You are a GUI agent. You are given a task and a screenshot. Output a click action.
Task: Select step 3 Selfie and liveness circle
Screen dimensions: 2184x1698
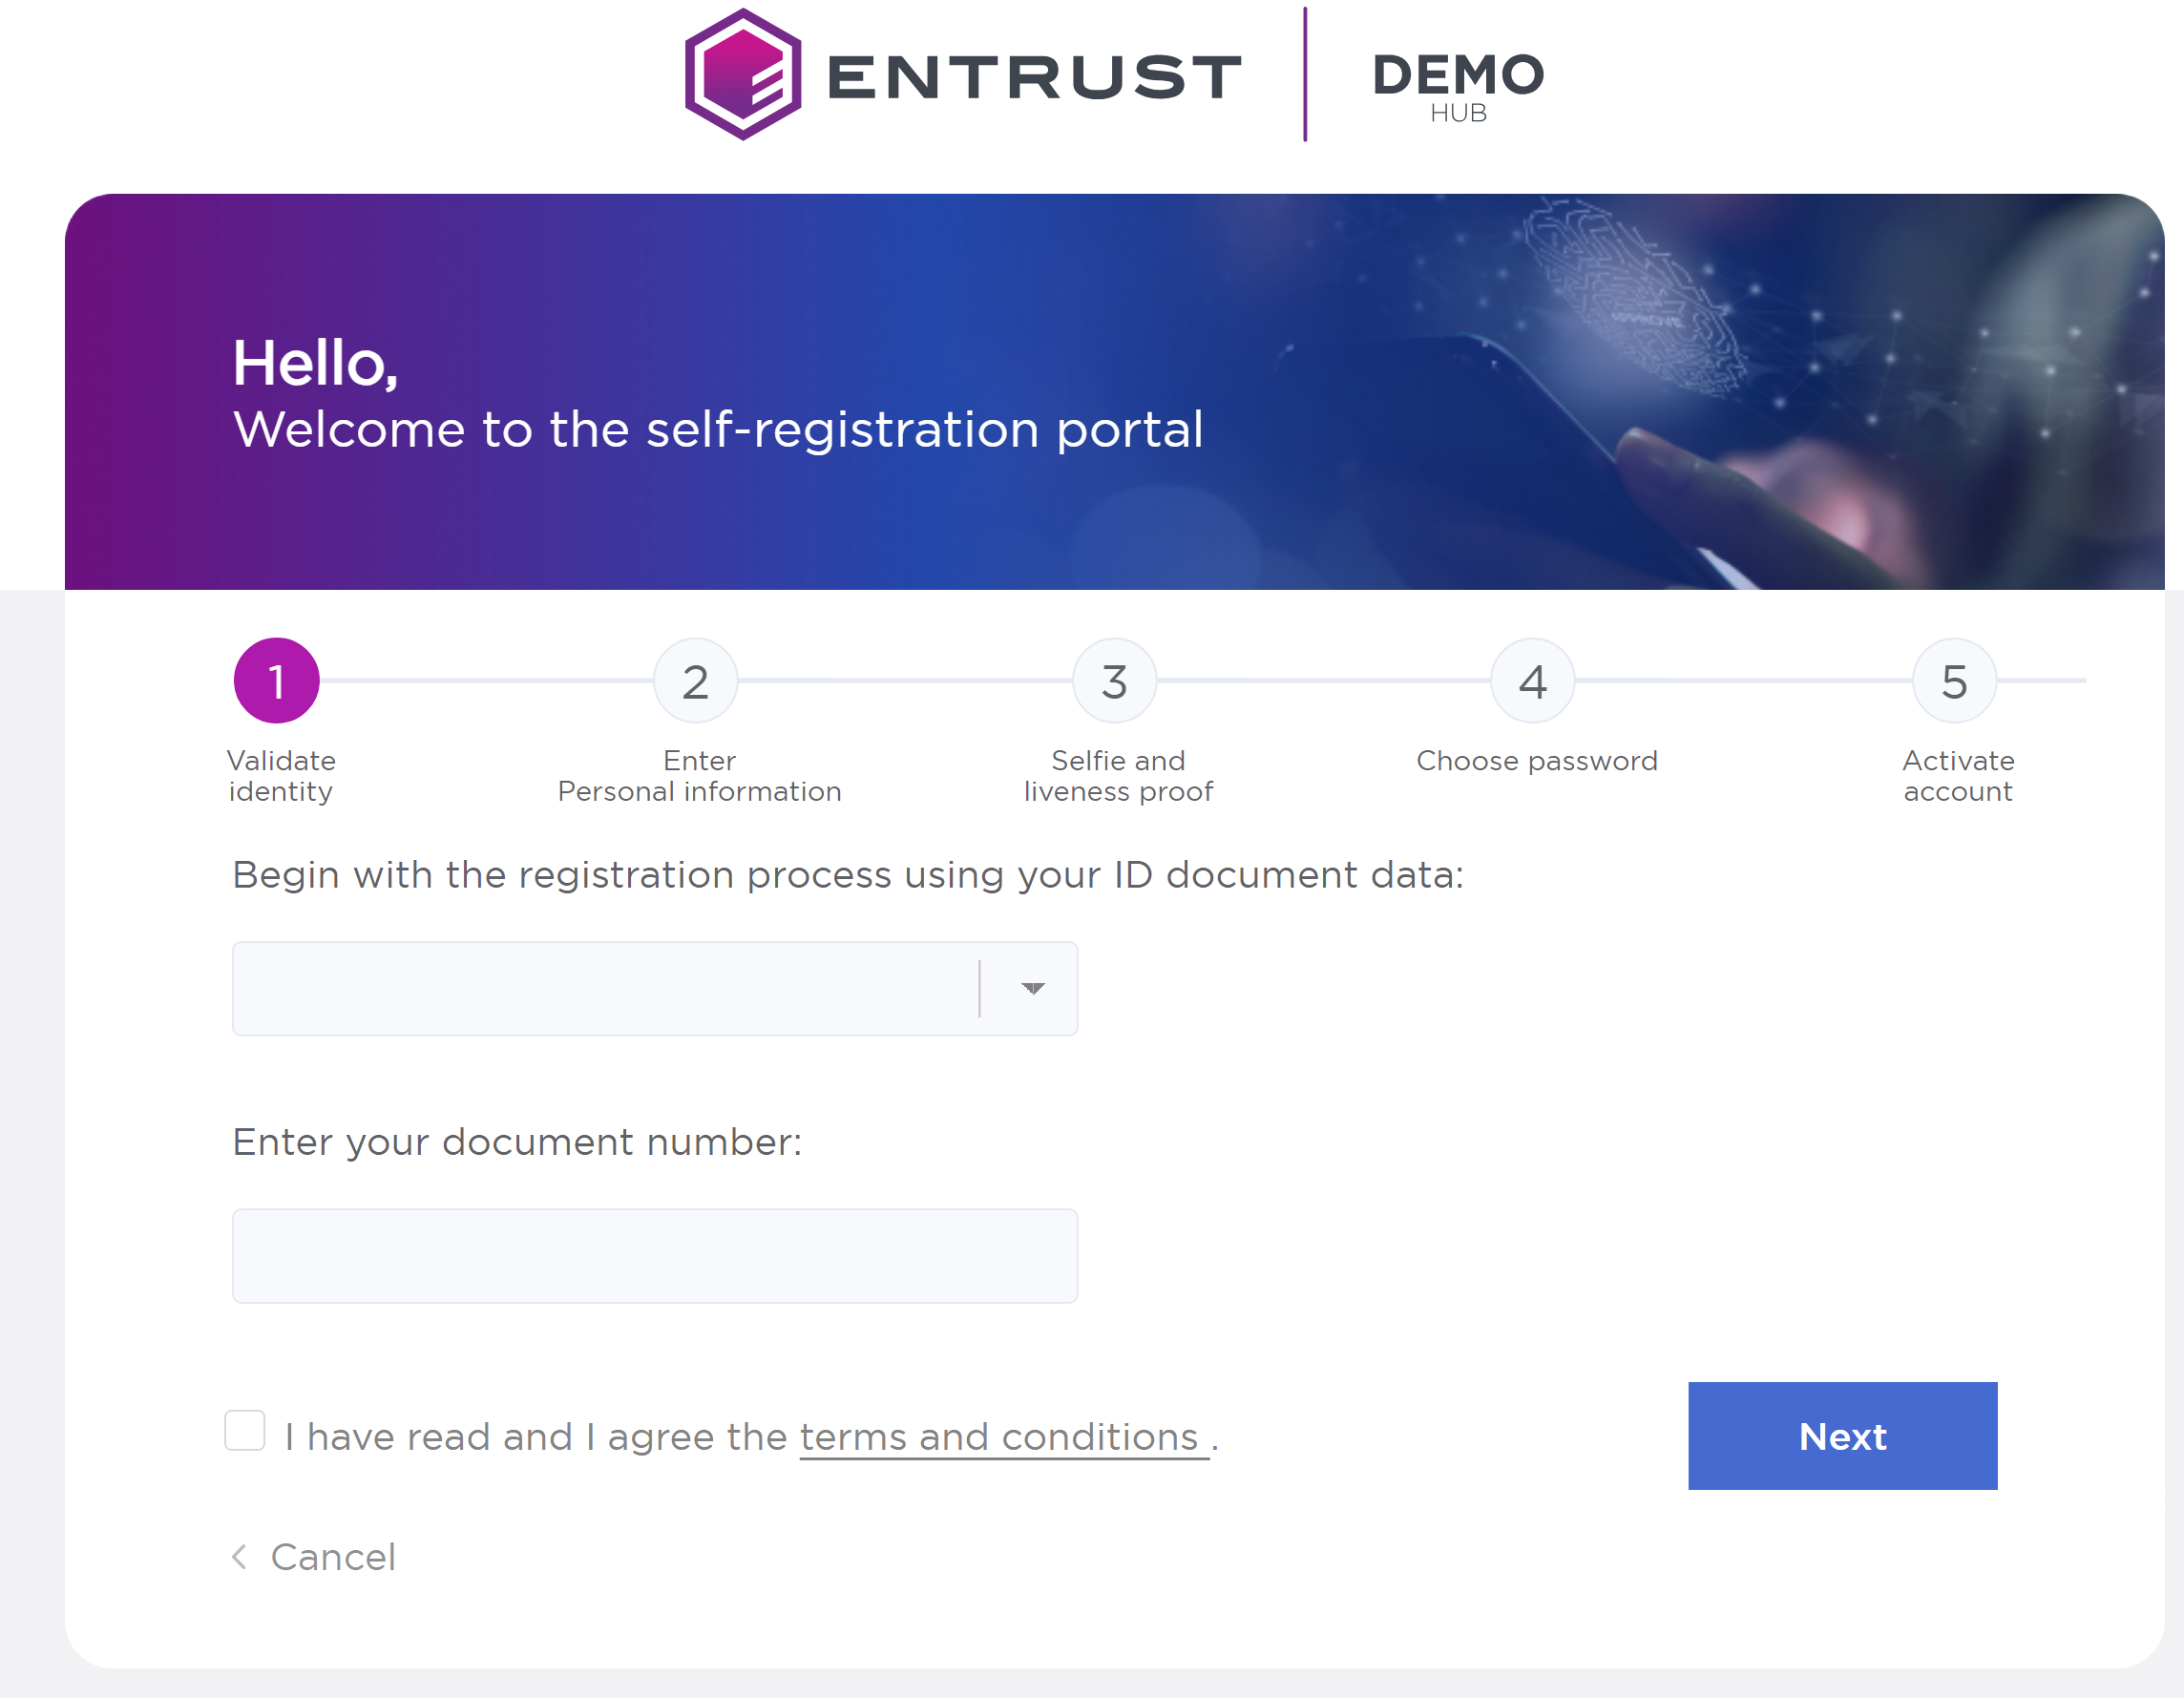click(1115, 681)
